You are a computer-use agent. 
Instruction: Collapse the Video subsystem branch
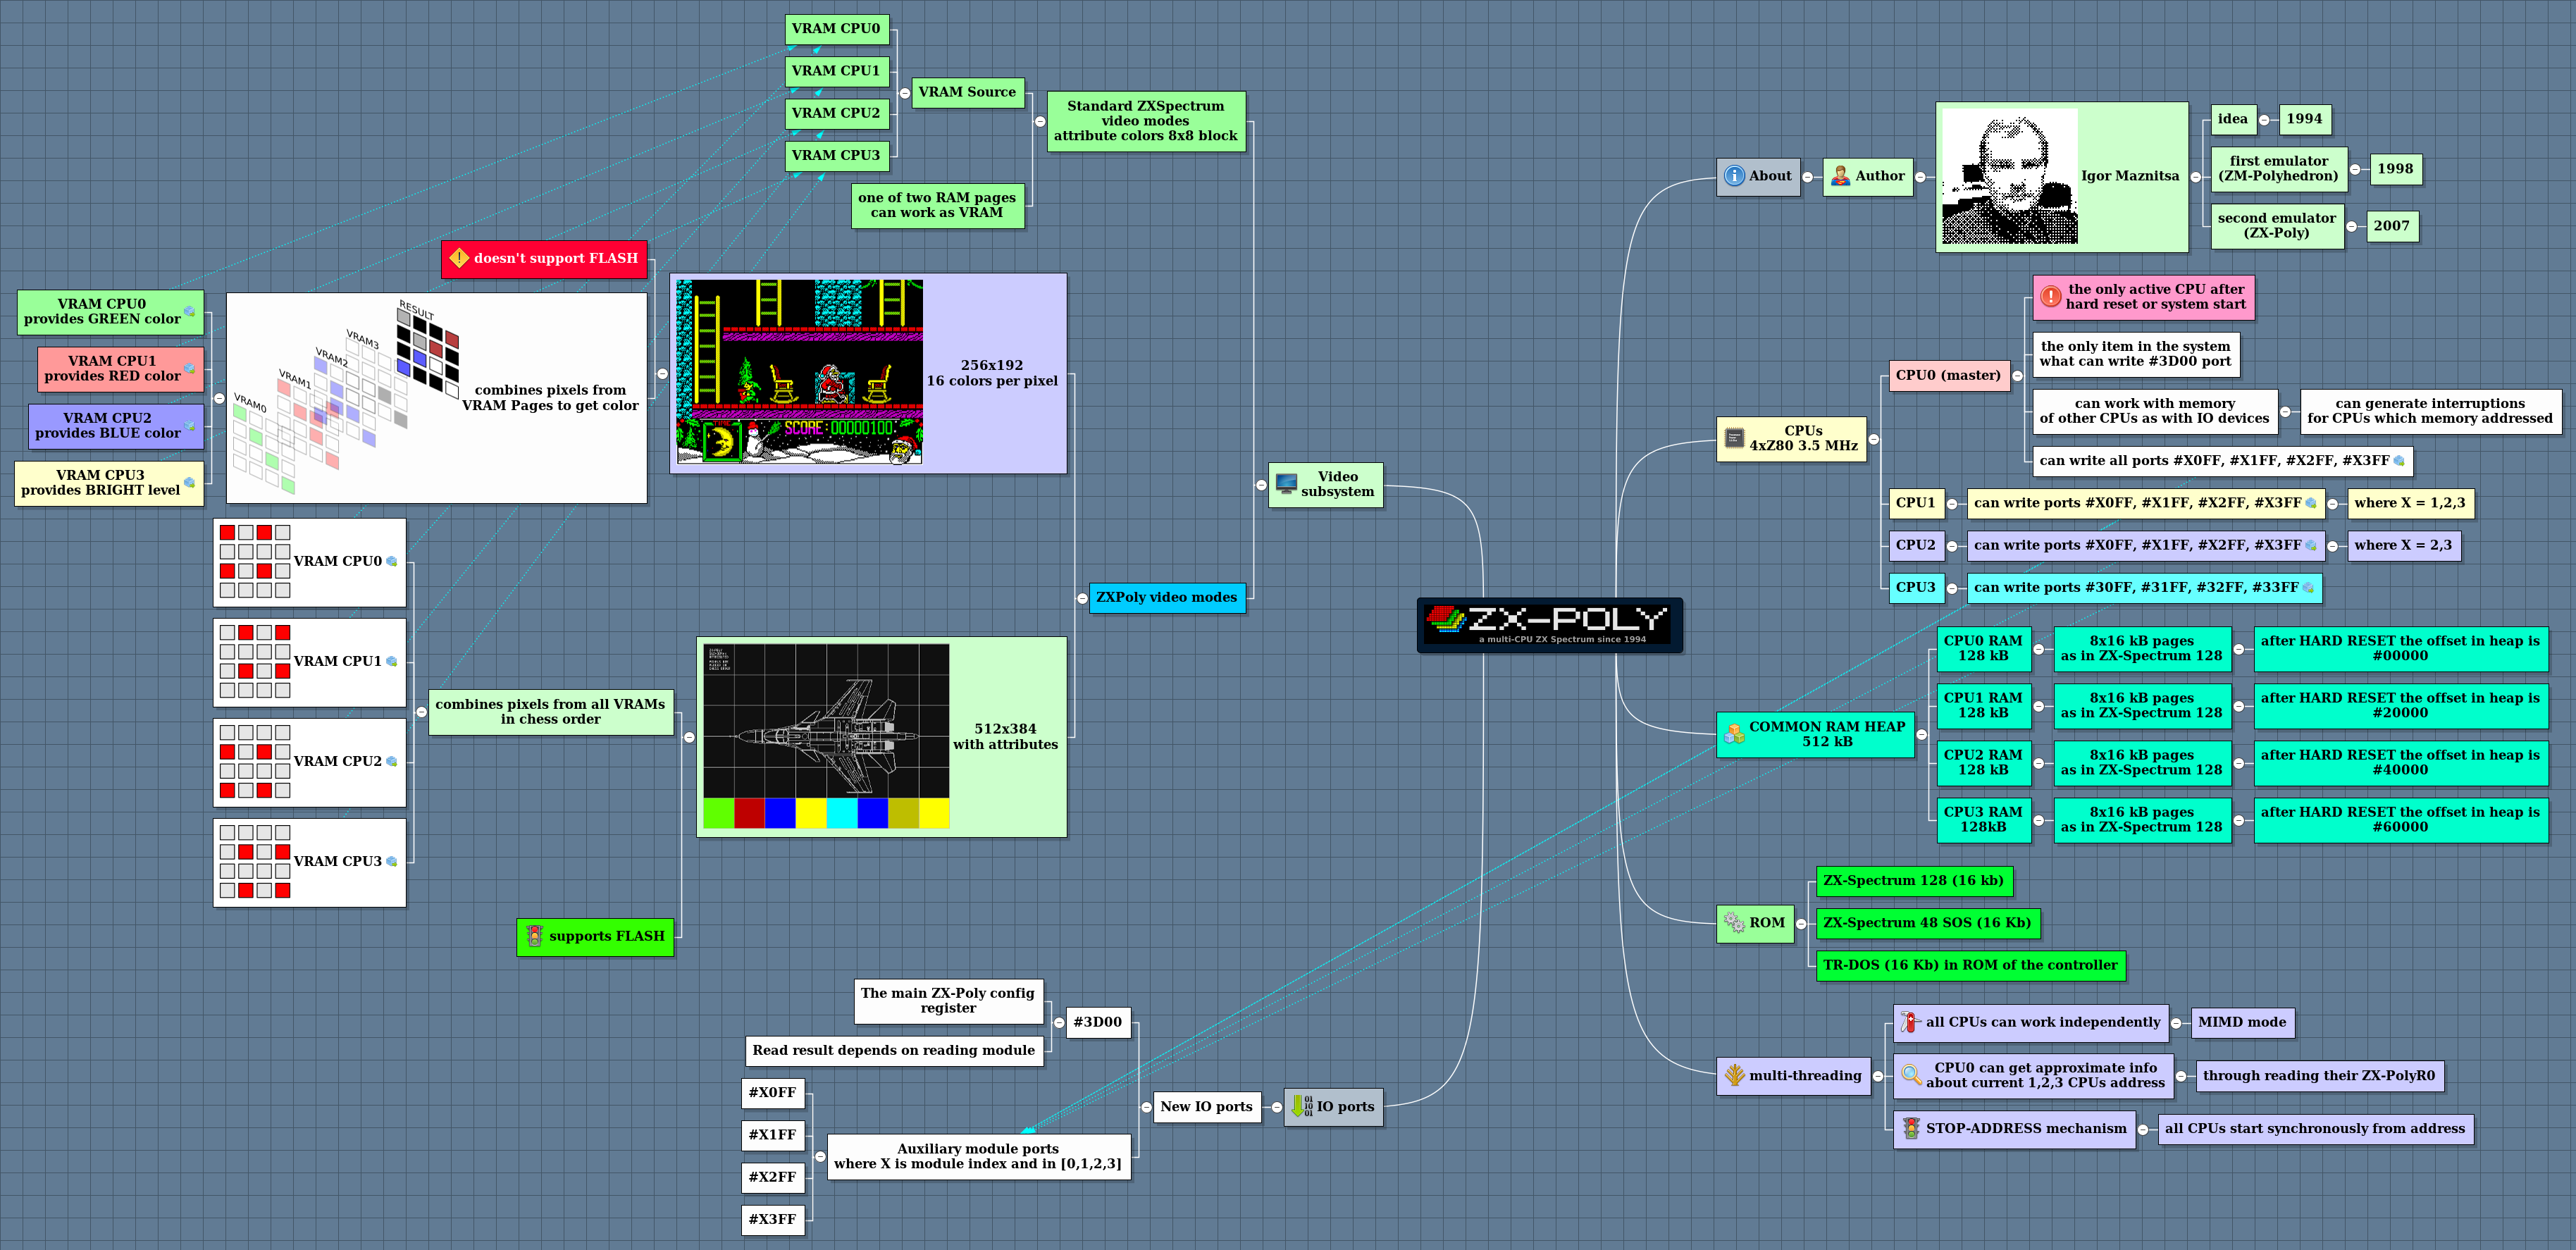pyautogui.click(x=1261, y=485)
